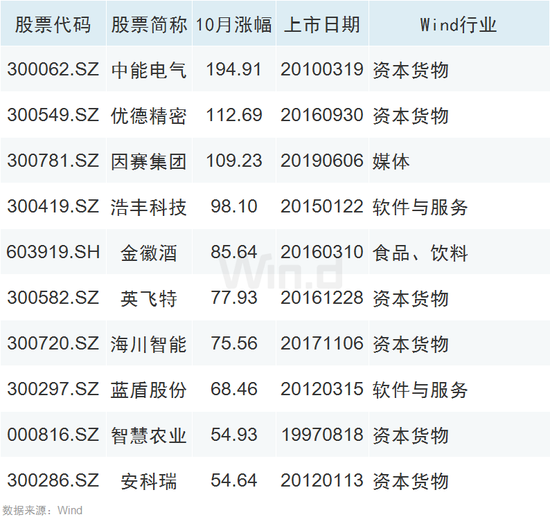Click the 54.64 gain value

pos(234,480)
